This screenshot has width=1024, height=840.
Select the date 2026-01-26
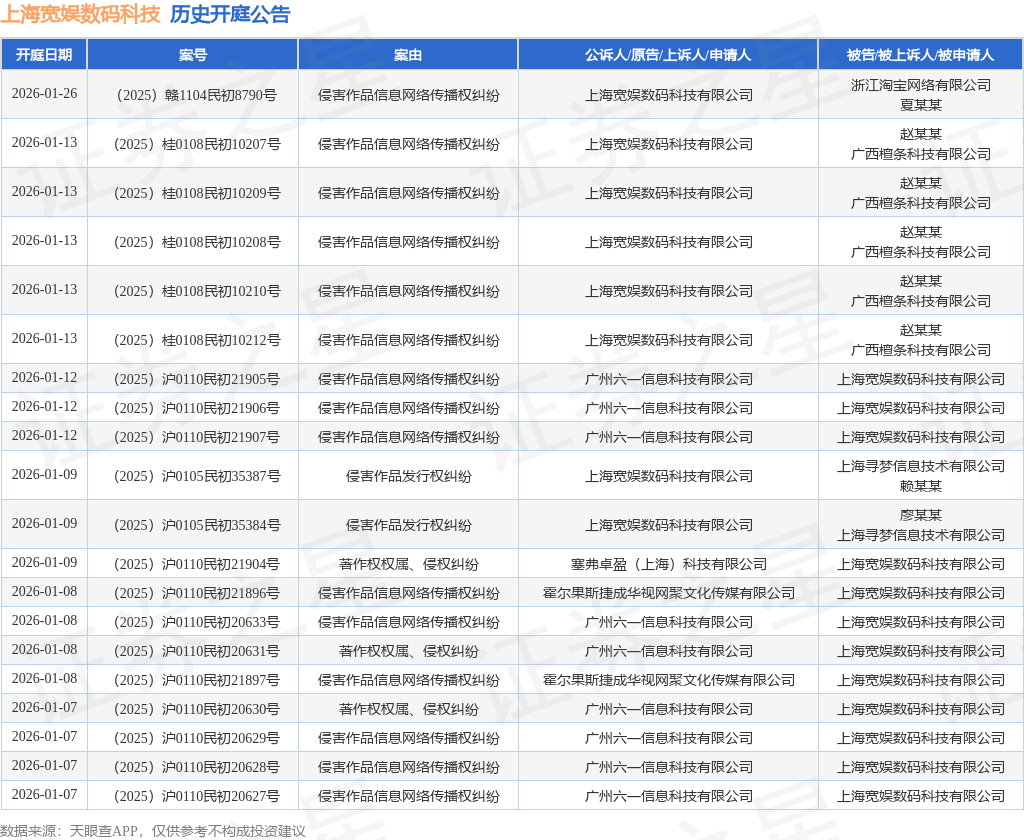(x=44, y=93)
